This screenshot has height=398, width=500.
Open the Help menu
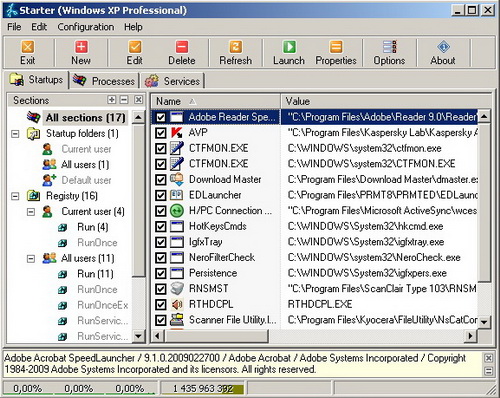(x=133, y=27)
